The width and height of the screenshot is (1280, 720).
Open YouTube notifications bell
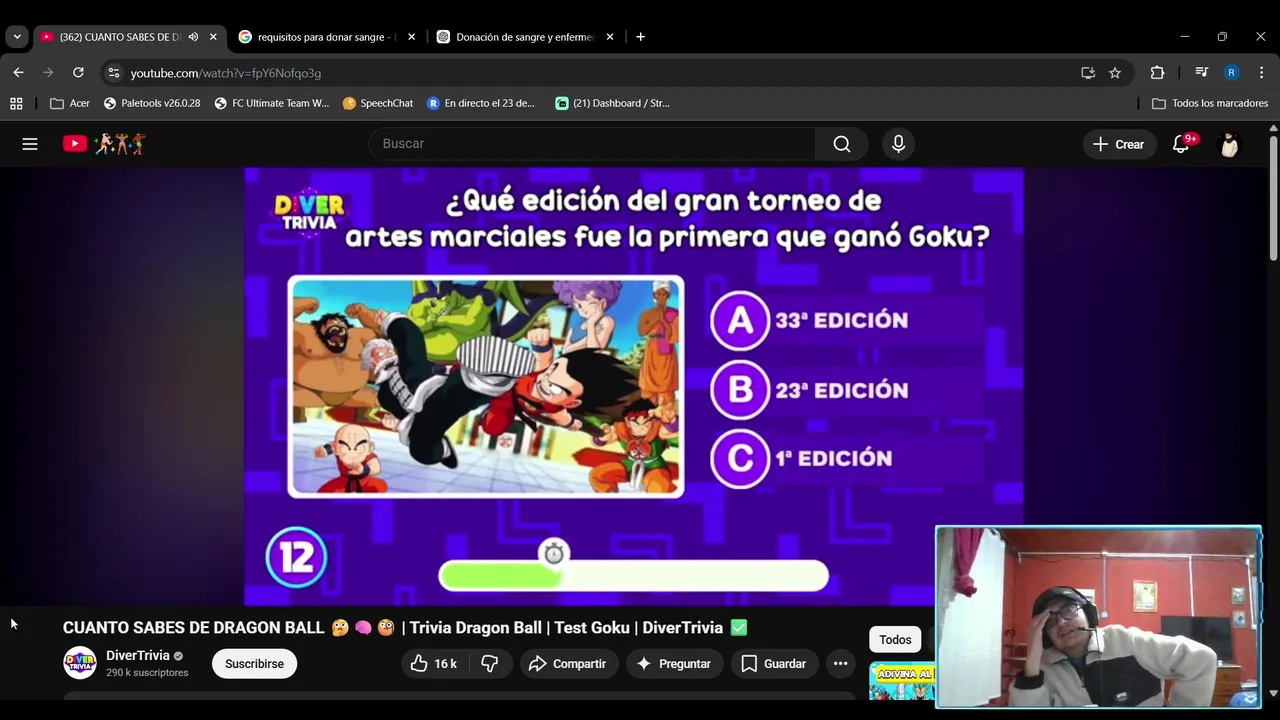tap(1181, 144)
